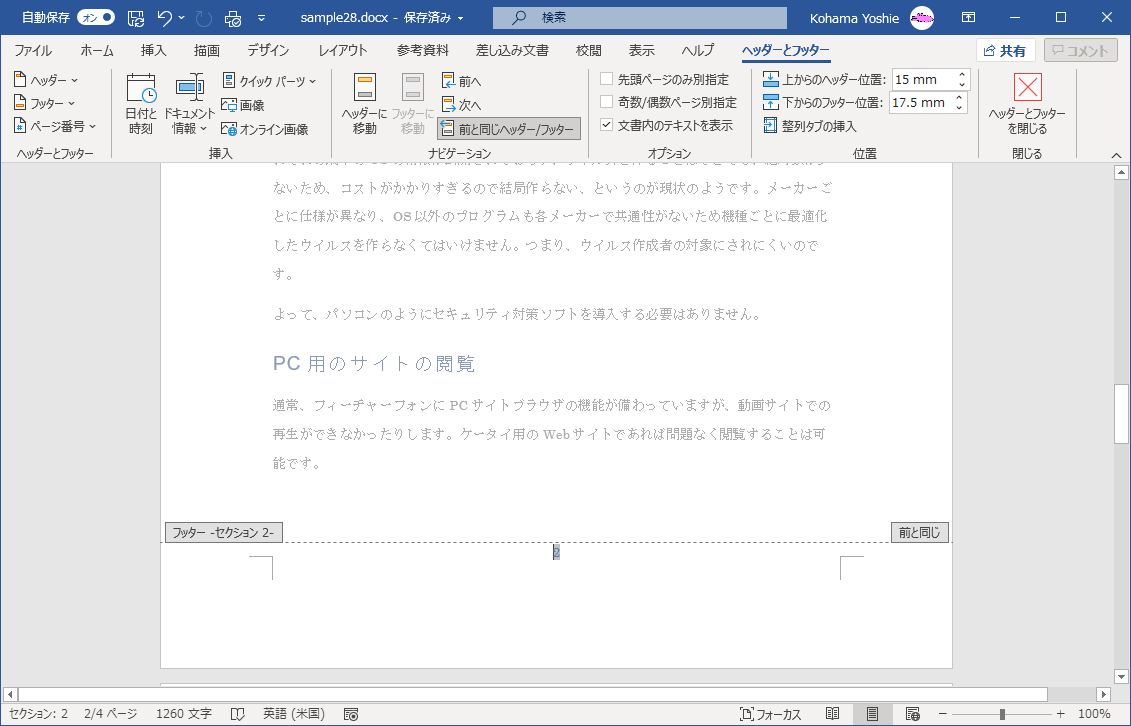
Task: Switch to フォーカス mode
Action: [770, 714]
